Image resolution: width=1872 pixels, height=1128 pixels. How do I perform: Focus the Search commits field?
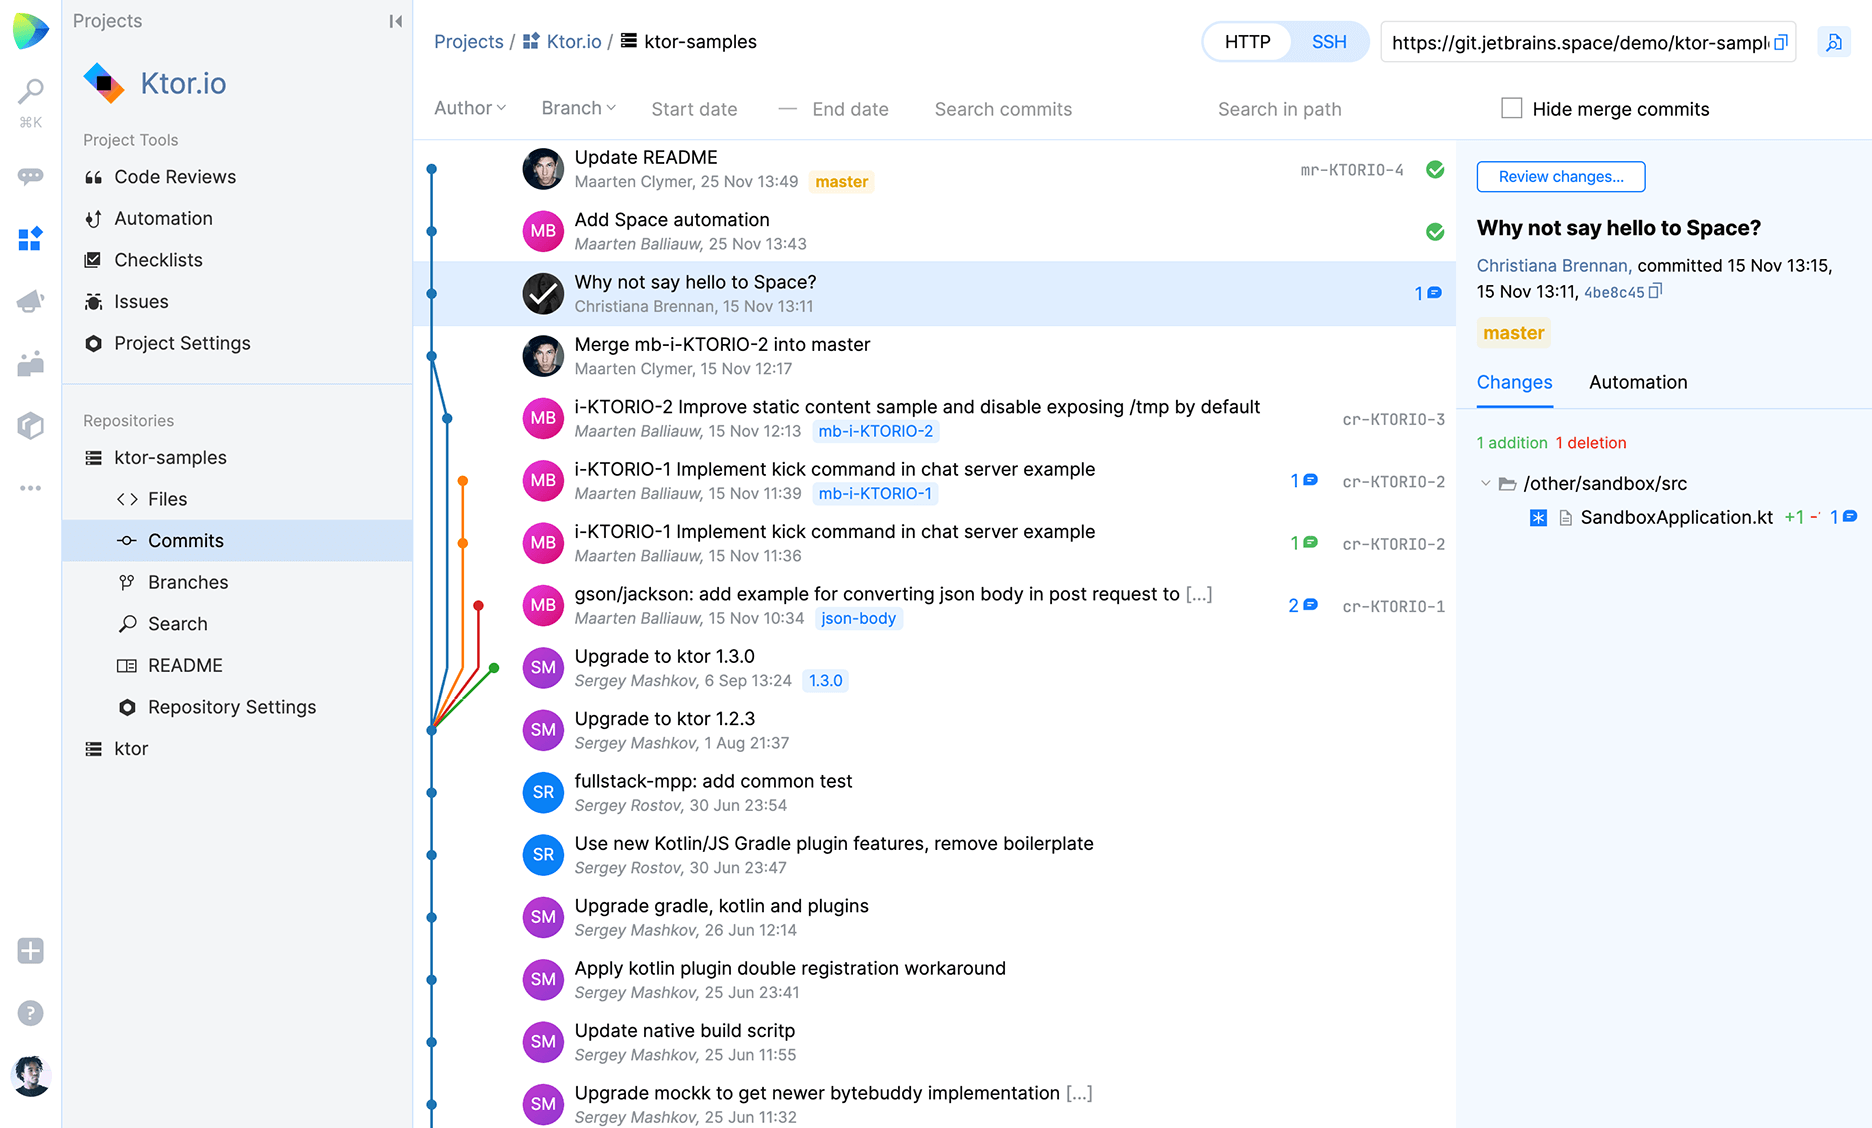click(1002, 109)
